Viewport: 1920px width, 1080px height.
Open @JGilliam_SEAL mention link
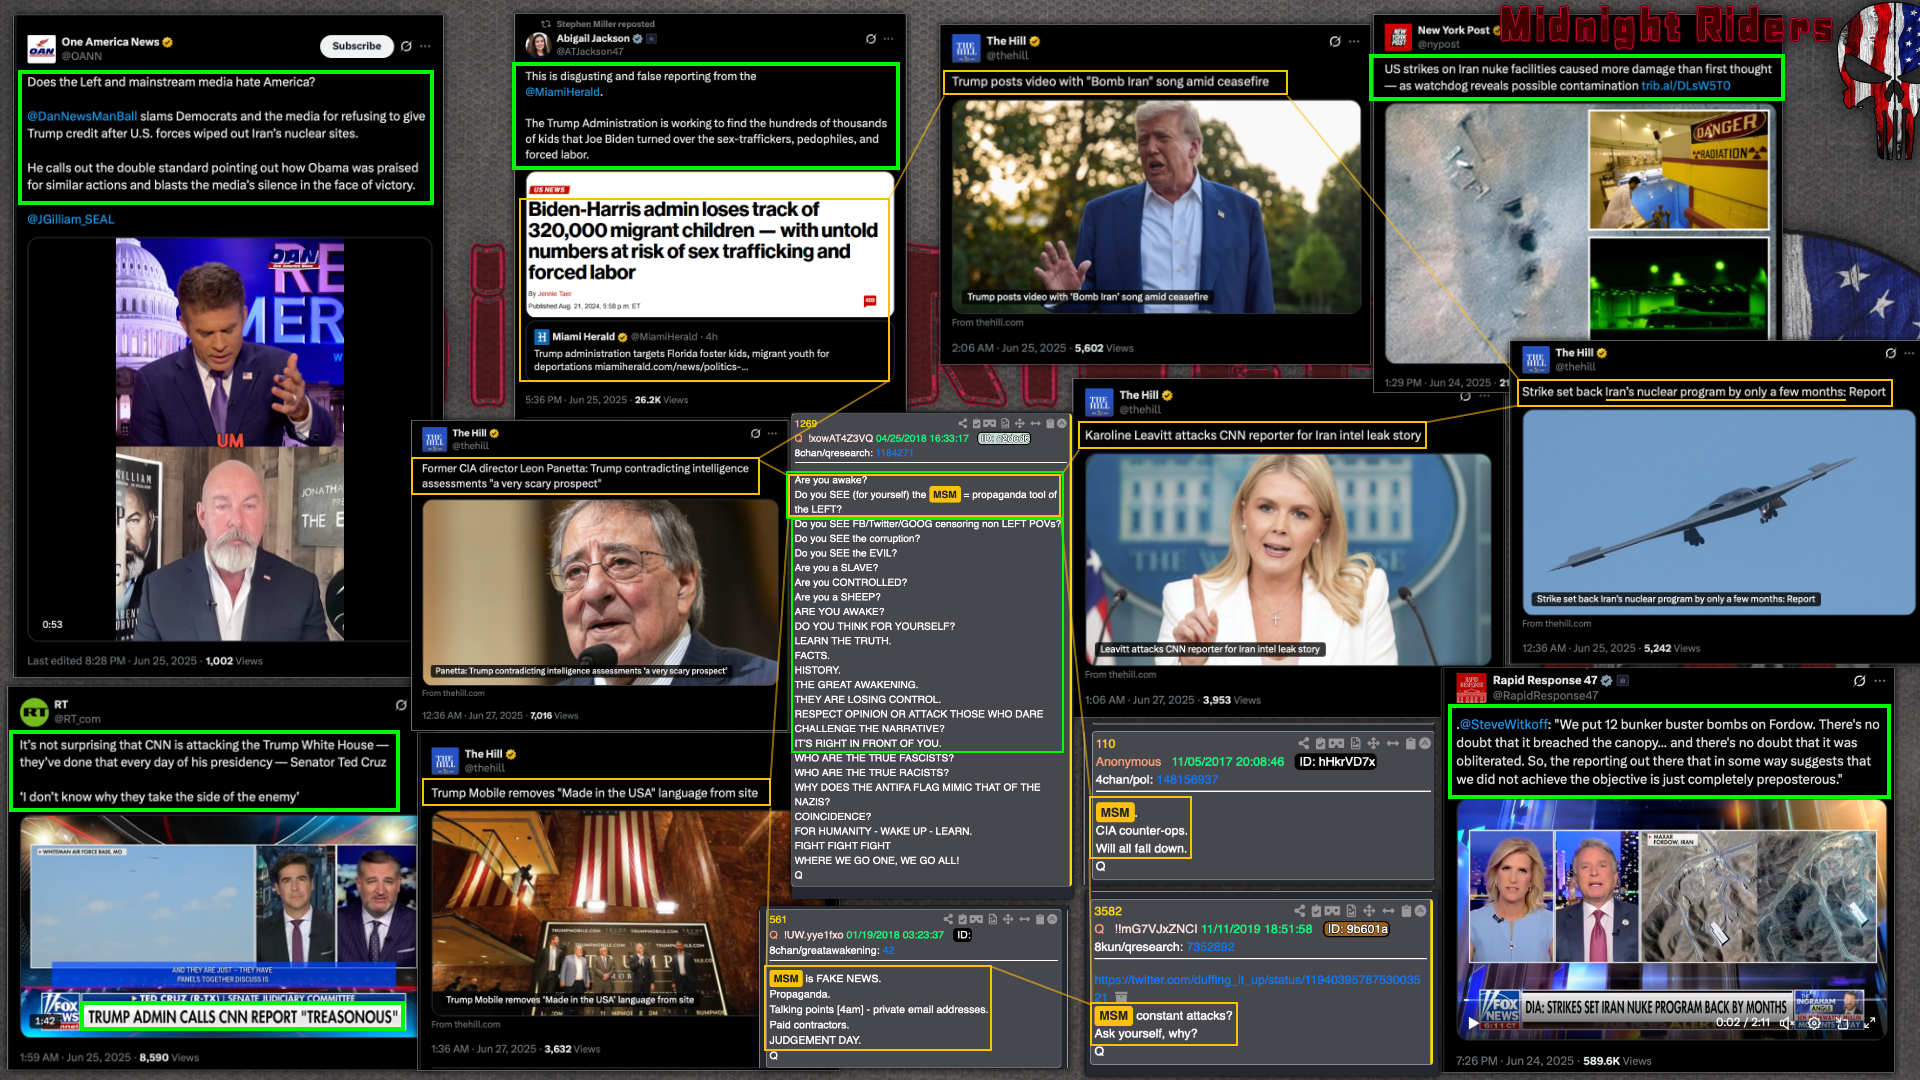[x=70, y=219]
